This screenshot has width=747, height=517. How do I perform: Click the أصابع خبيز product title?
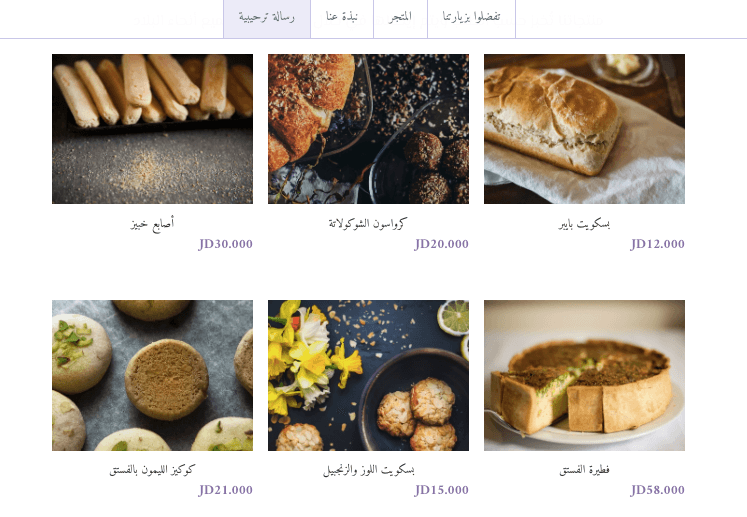(x=152, y=224)
